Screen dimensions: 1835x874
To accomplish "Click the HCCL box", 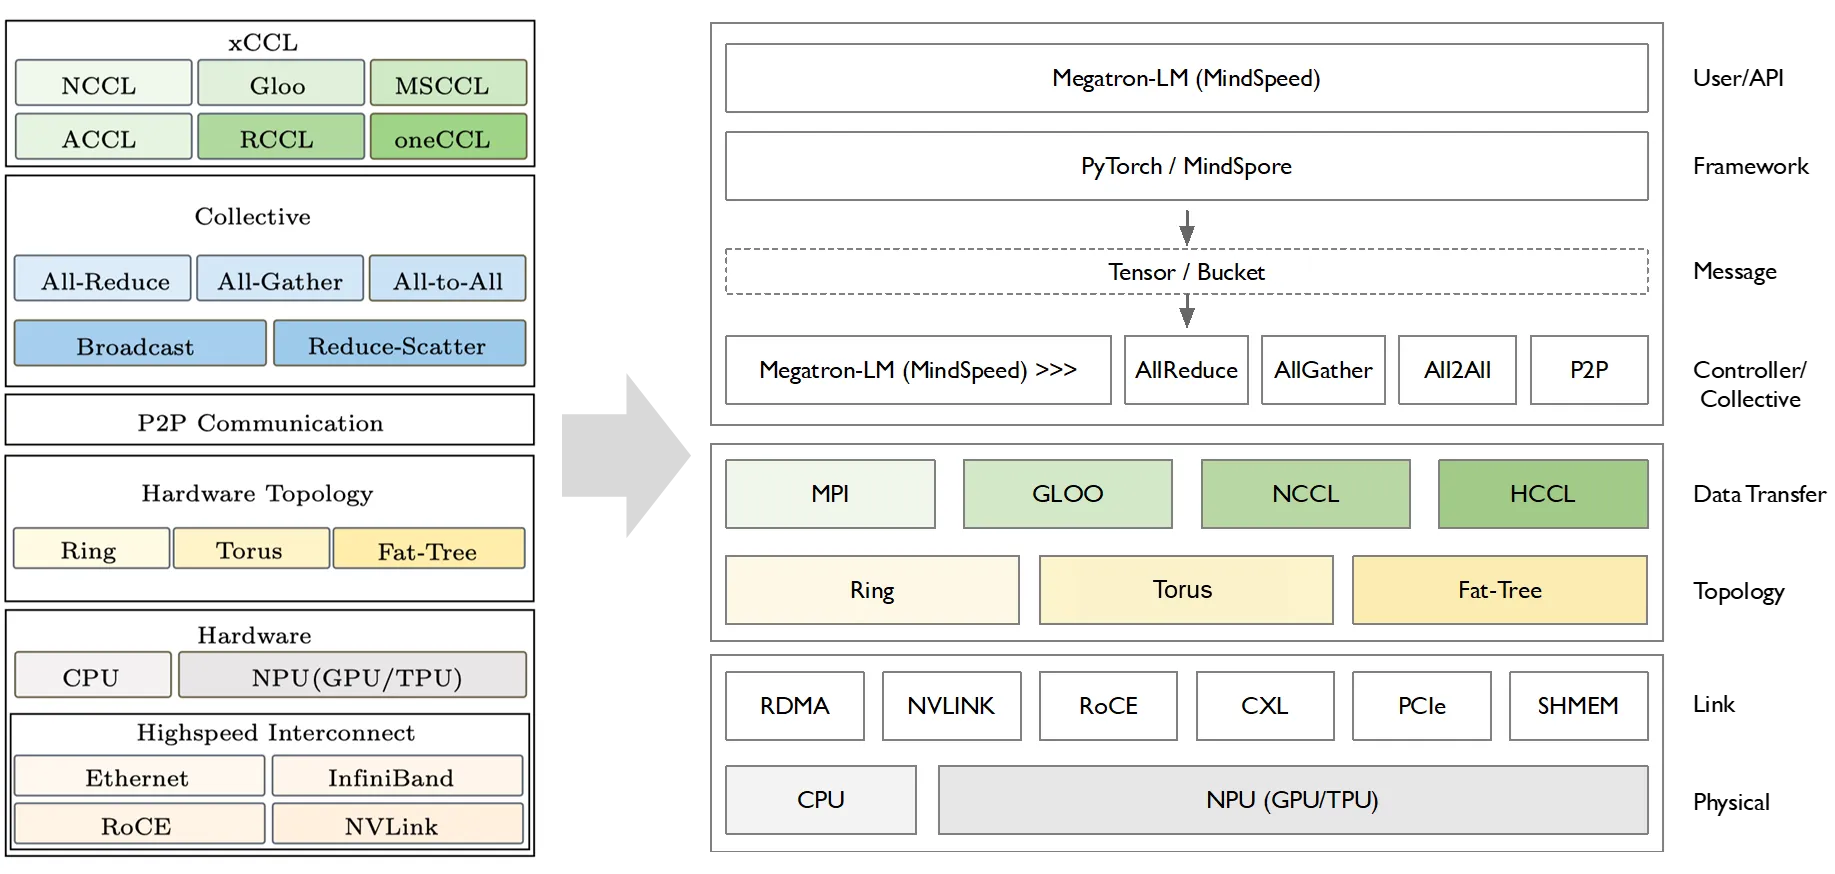I will tap(1542, 494).
